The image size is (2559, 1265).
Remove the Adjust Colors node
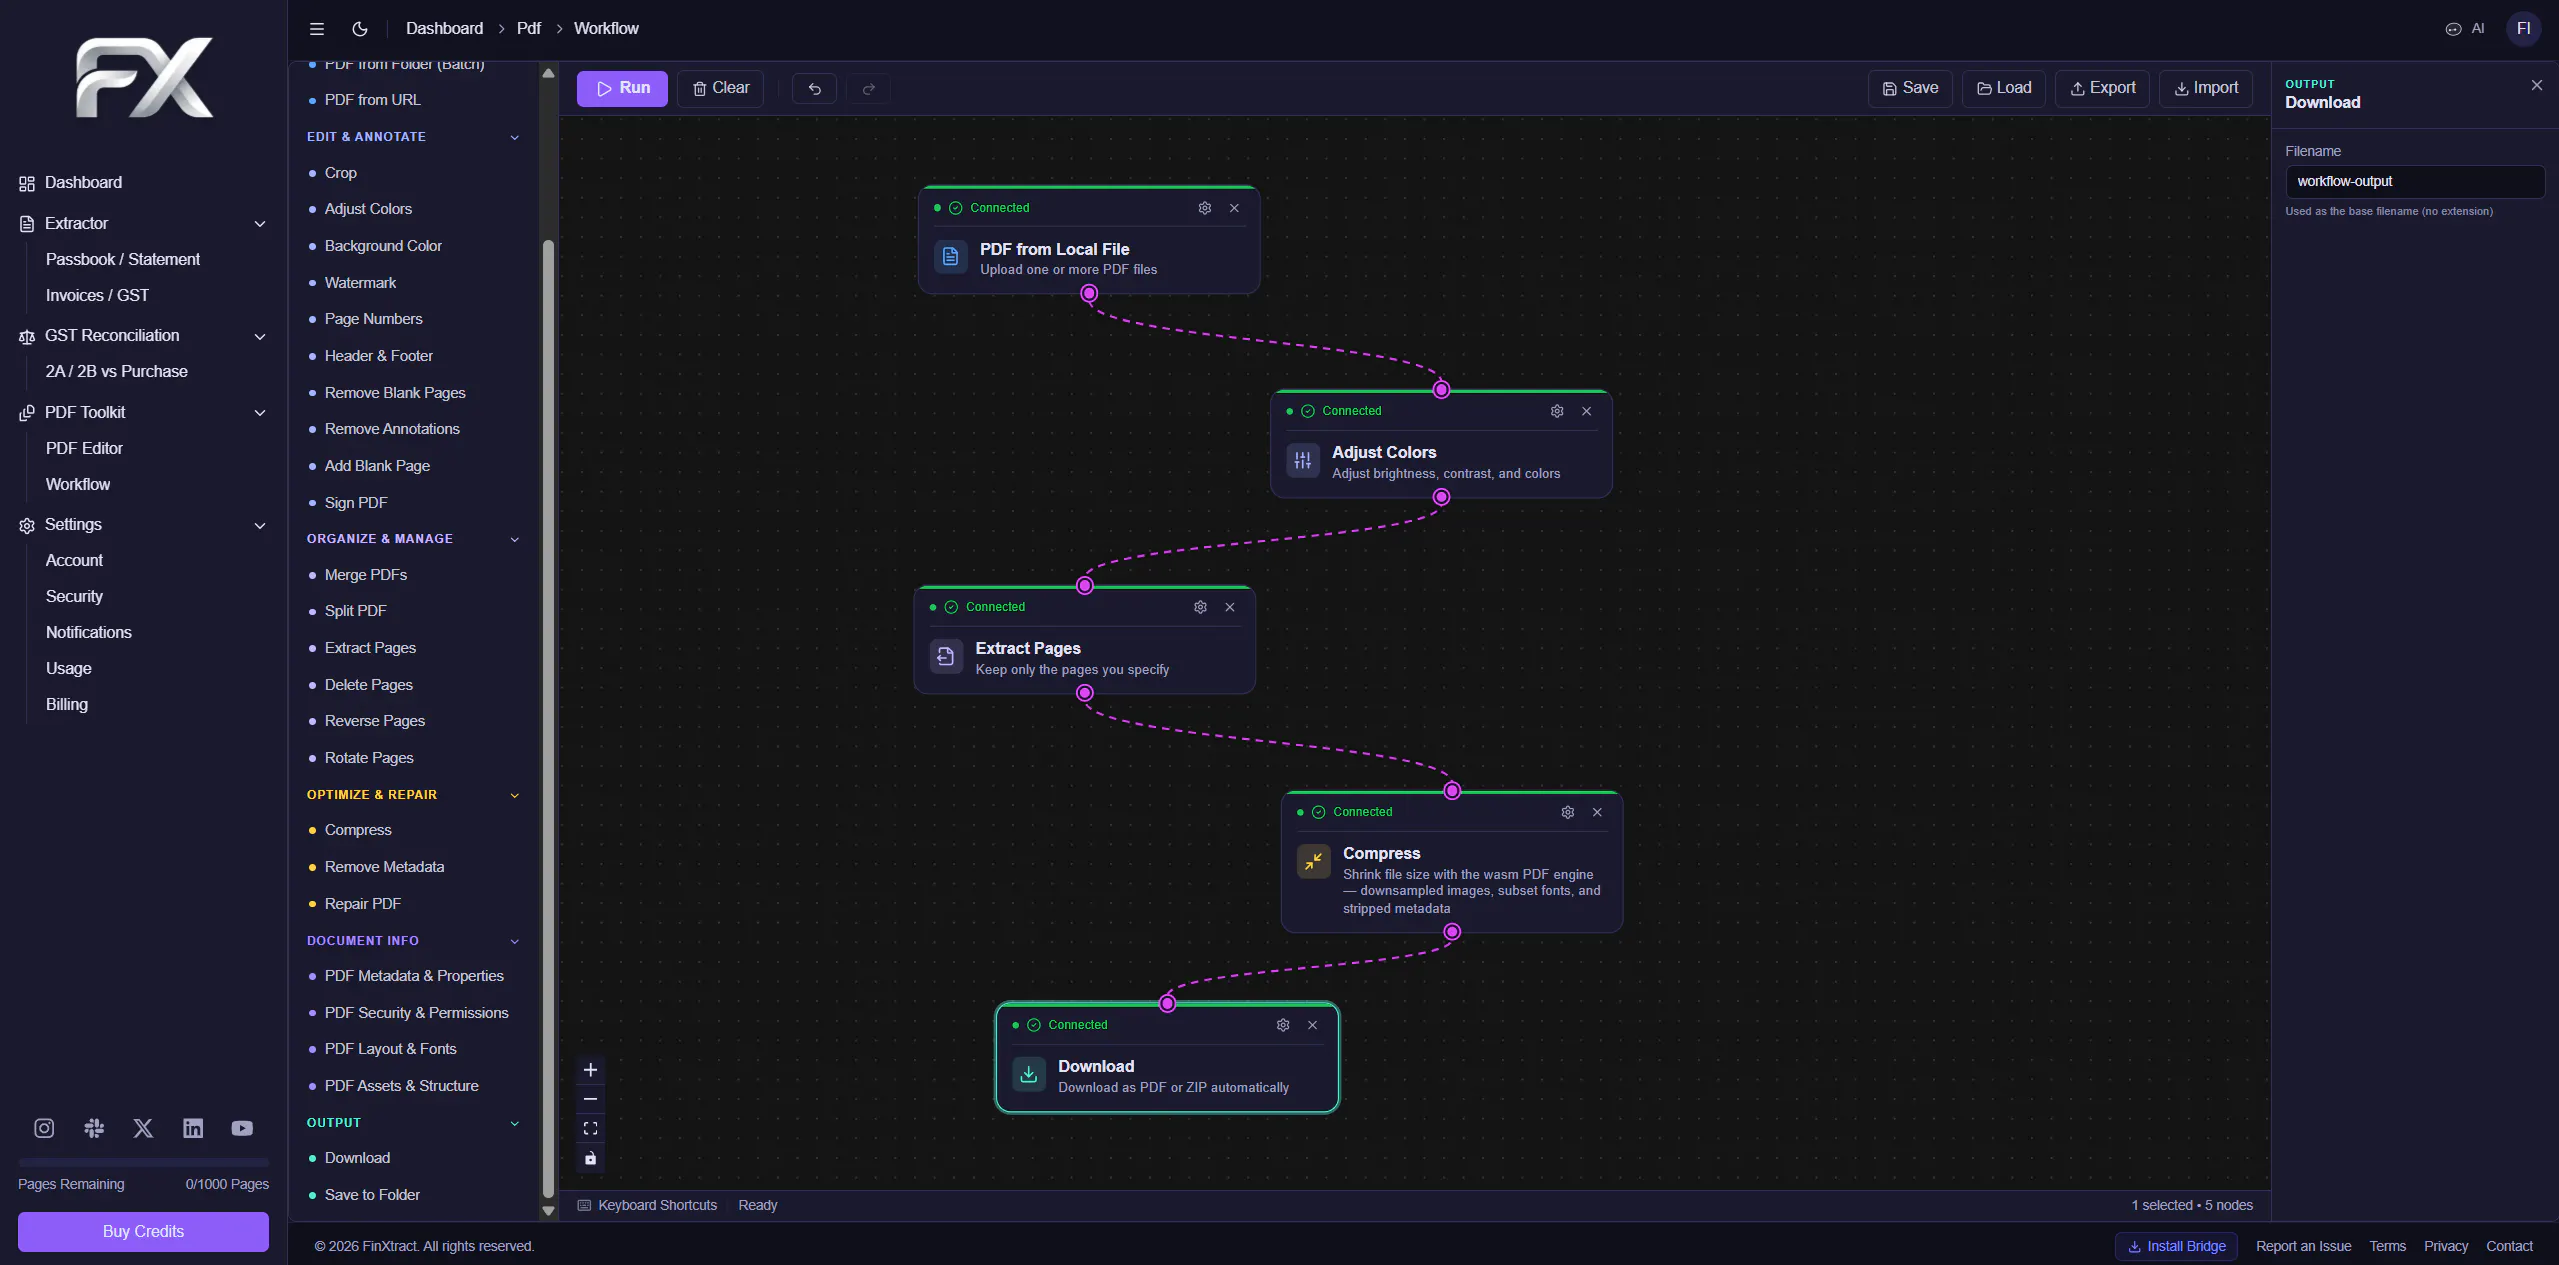(x=1587, y=411)
